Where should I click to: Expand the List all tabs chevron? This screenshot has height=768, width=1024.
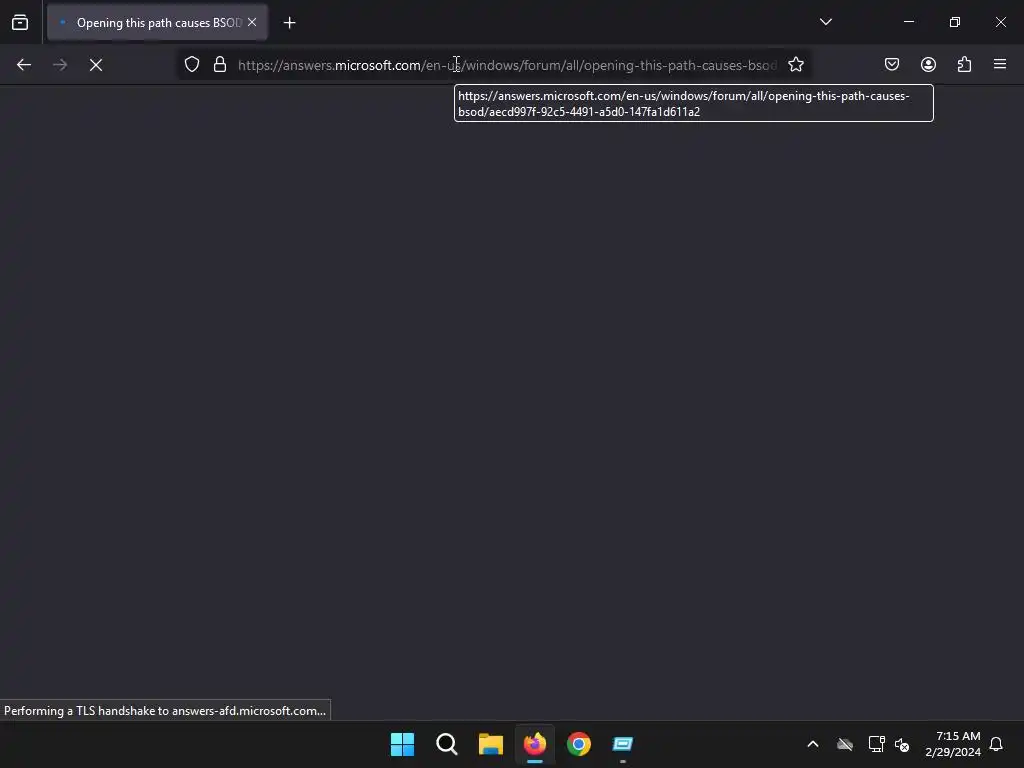825,22
